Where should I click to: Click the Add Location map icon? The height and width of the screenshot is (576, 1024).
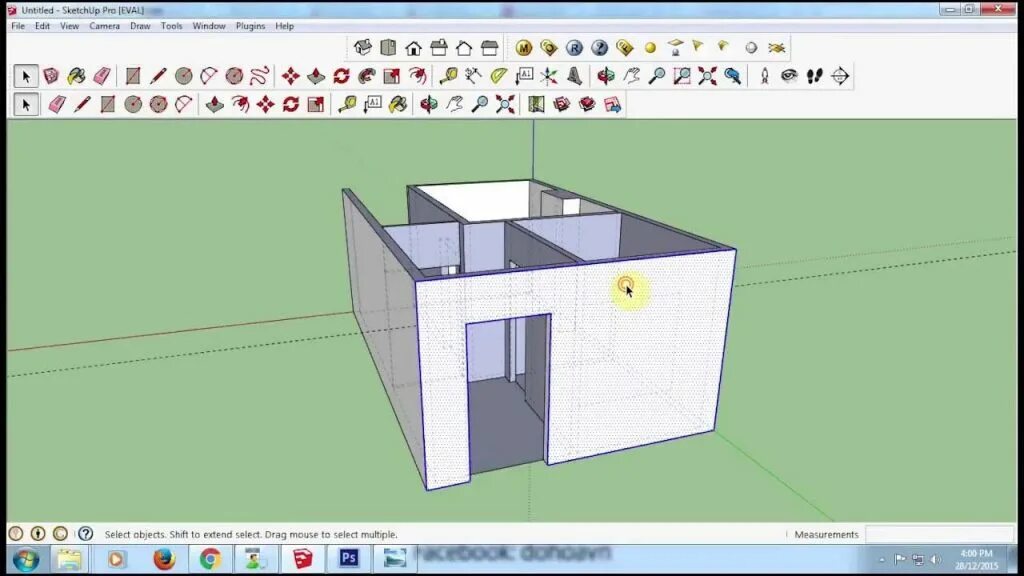coord(536,104)
